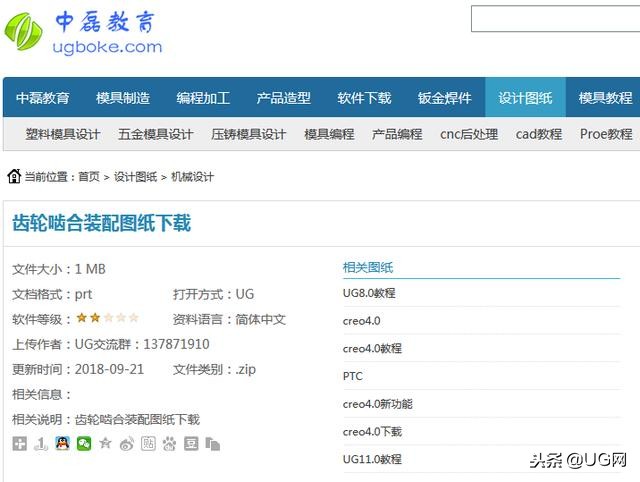Open the 钣金焊件 nav tab
The height and width of the screenshot is (482, 640).
pyautogui.click(x=444, y=98)
